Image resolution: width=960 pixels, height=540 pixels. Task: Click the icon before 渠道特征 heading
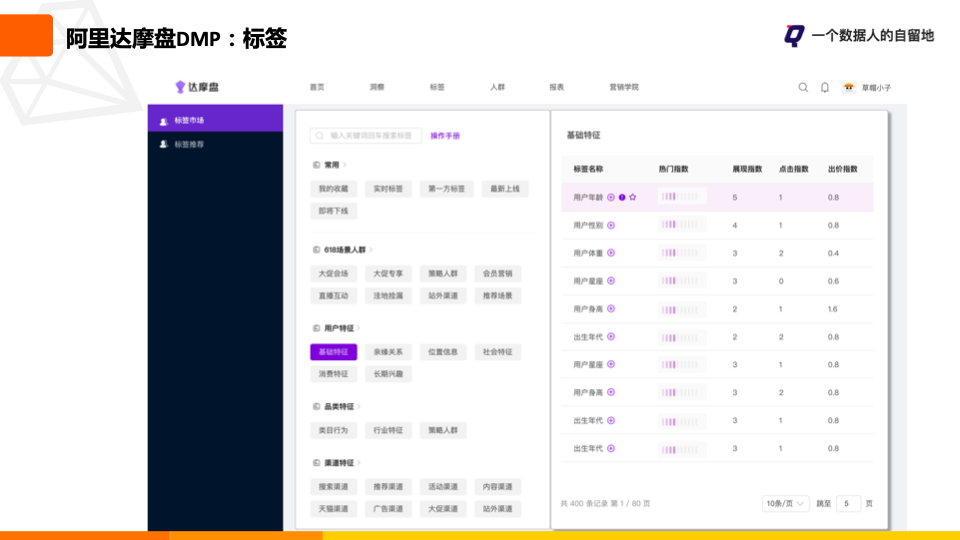[317, 463]
